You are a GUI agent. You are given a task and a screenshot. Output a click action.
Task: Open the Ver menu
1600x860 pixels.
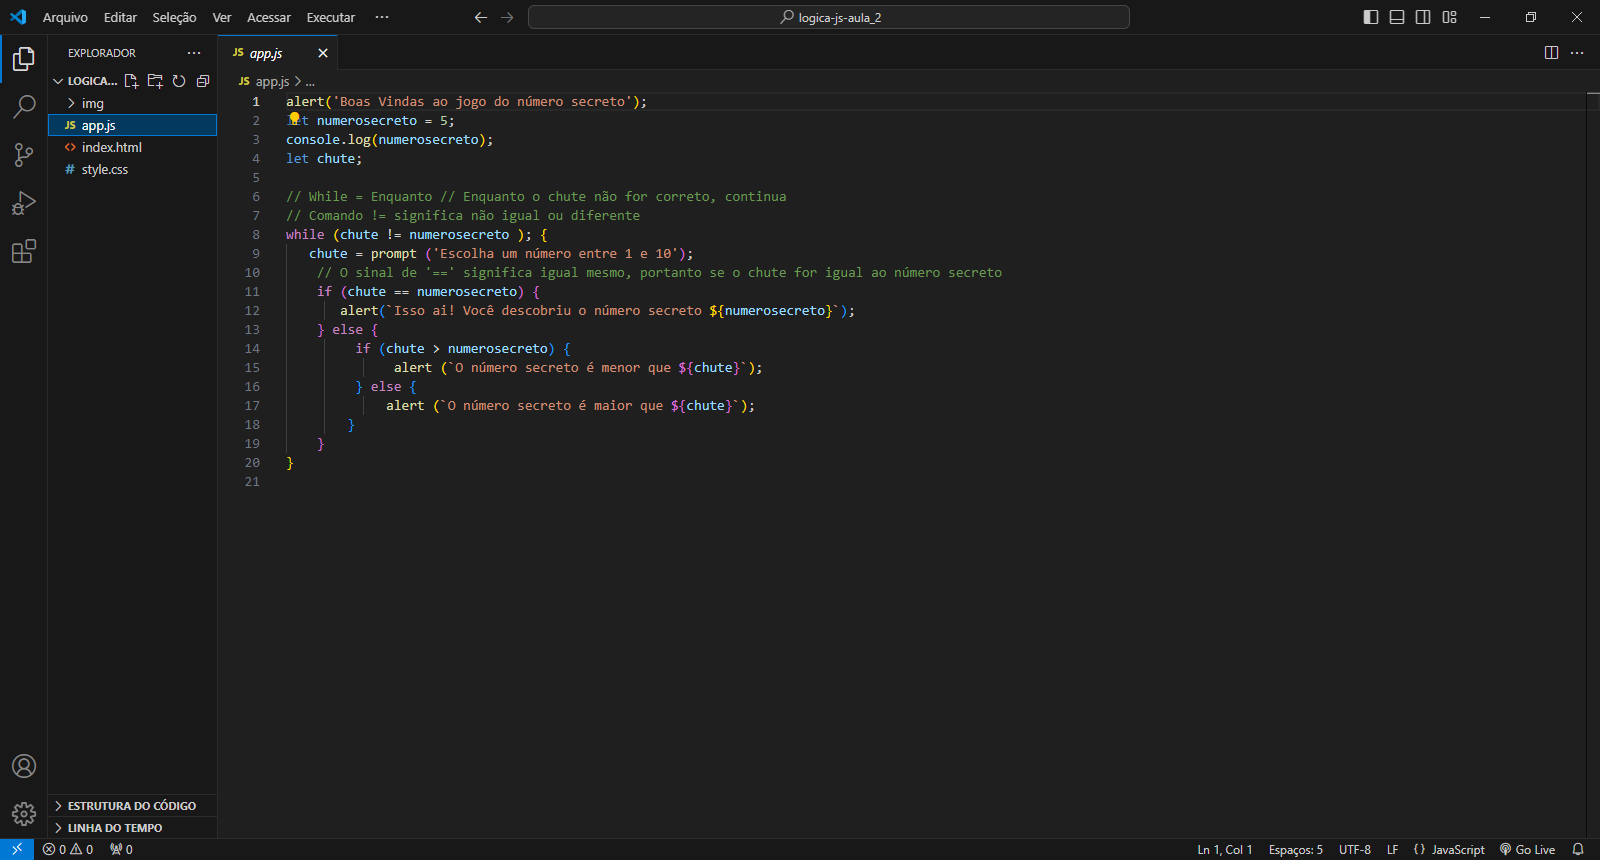[222, 17]
